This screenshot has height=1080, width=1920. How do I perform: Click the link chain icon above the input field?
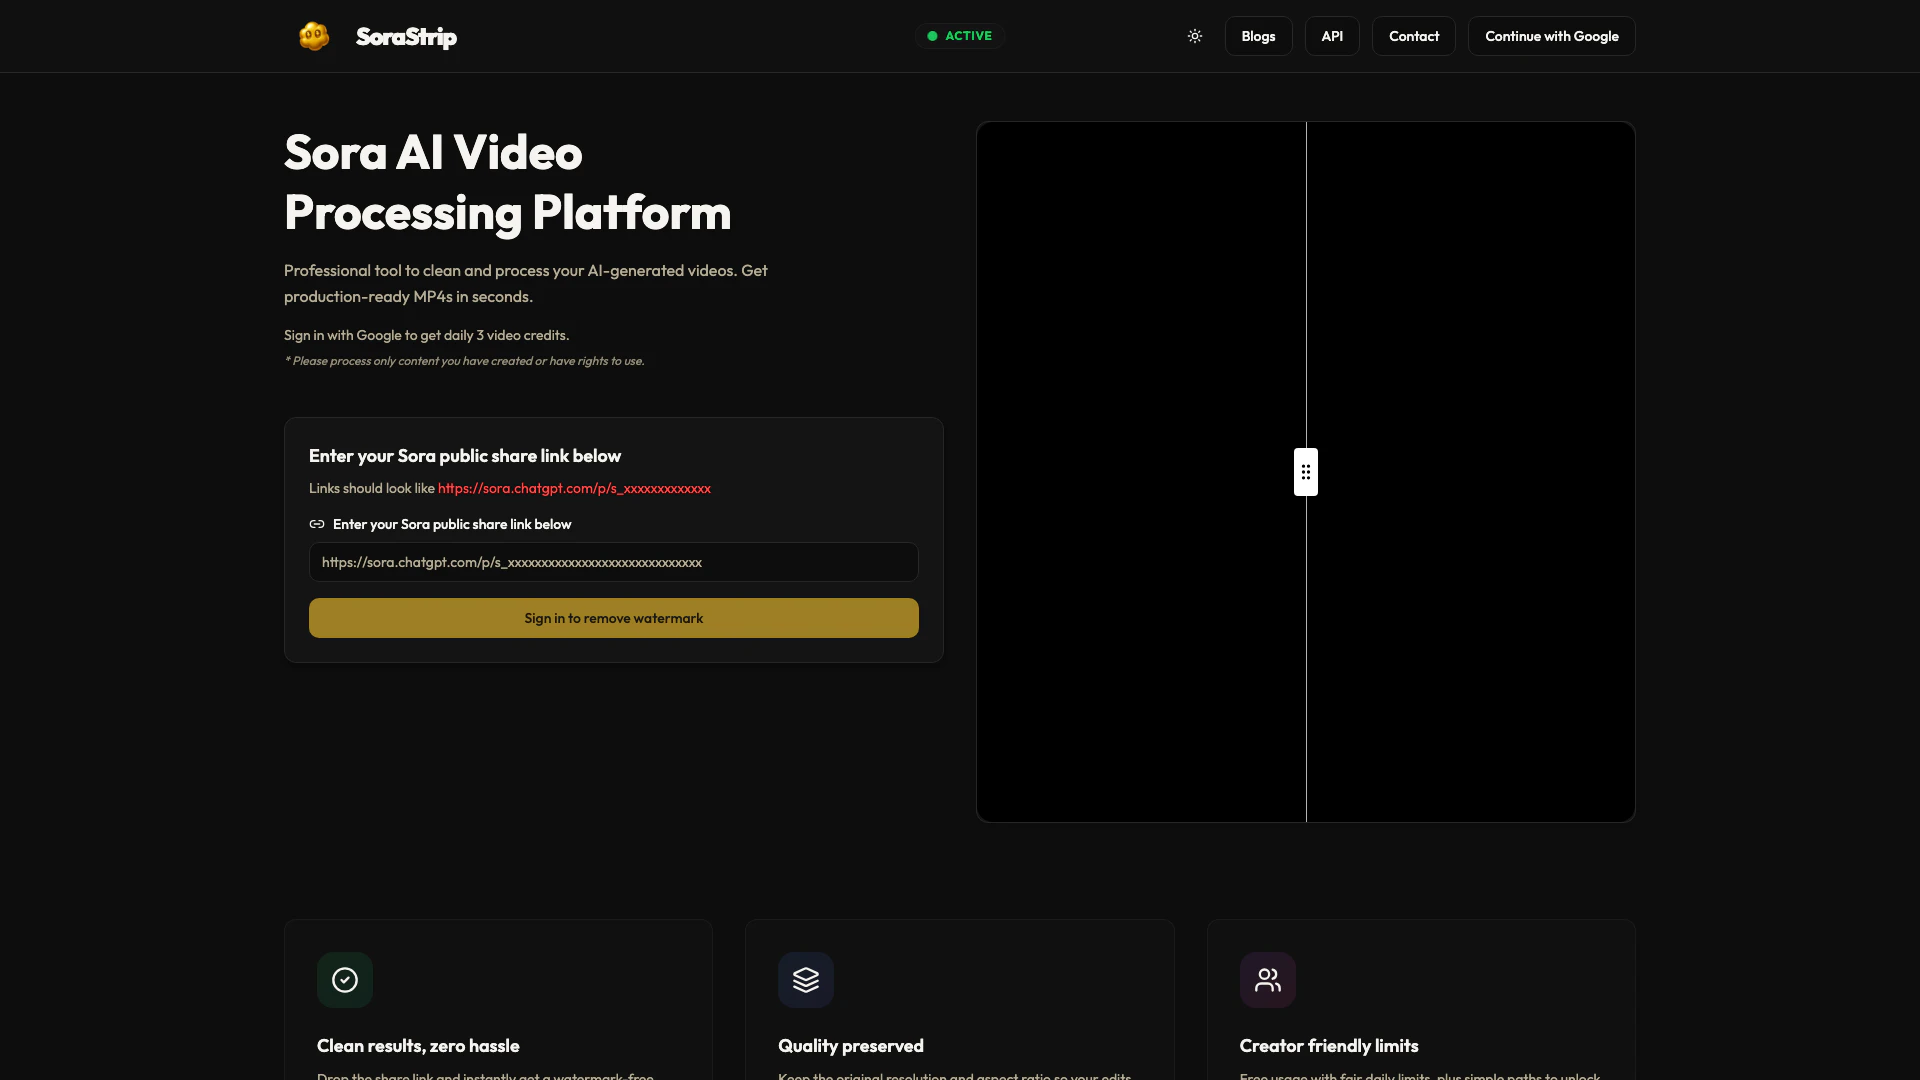click(x=317, y=524)
